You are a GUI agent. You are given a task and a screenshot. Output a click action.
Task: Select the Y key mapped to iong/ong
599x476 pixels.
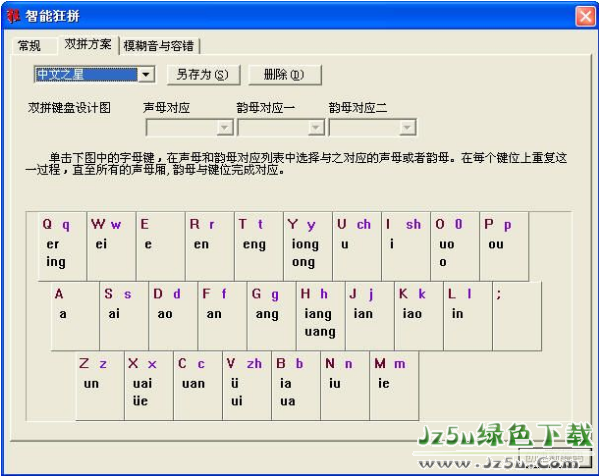coord(308,246)
